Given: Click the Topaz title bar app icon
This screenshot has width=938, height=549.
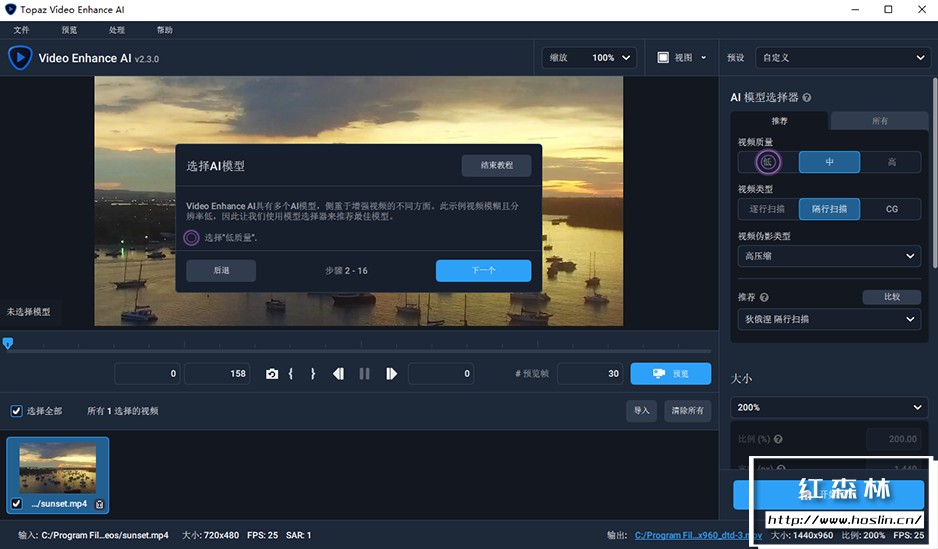Looking at the screenshot, I should 10,10.
